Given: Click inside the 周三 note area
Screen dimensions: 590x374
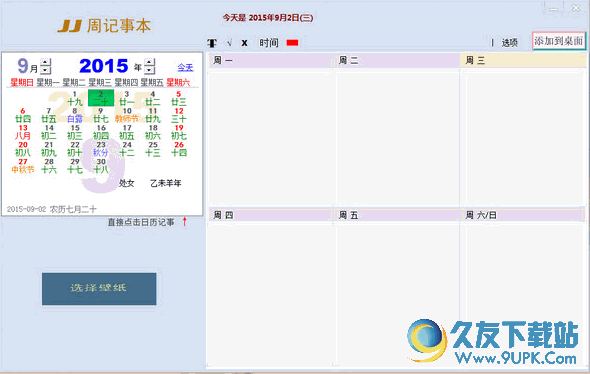Looking at the screenshot, I should [x=523, y=137].
